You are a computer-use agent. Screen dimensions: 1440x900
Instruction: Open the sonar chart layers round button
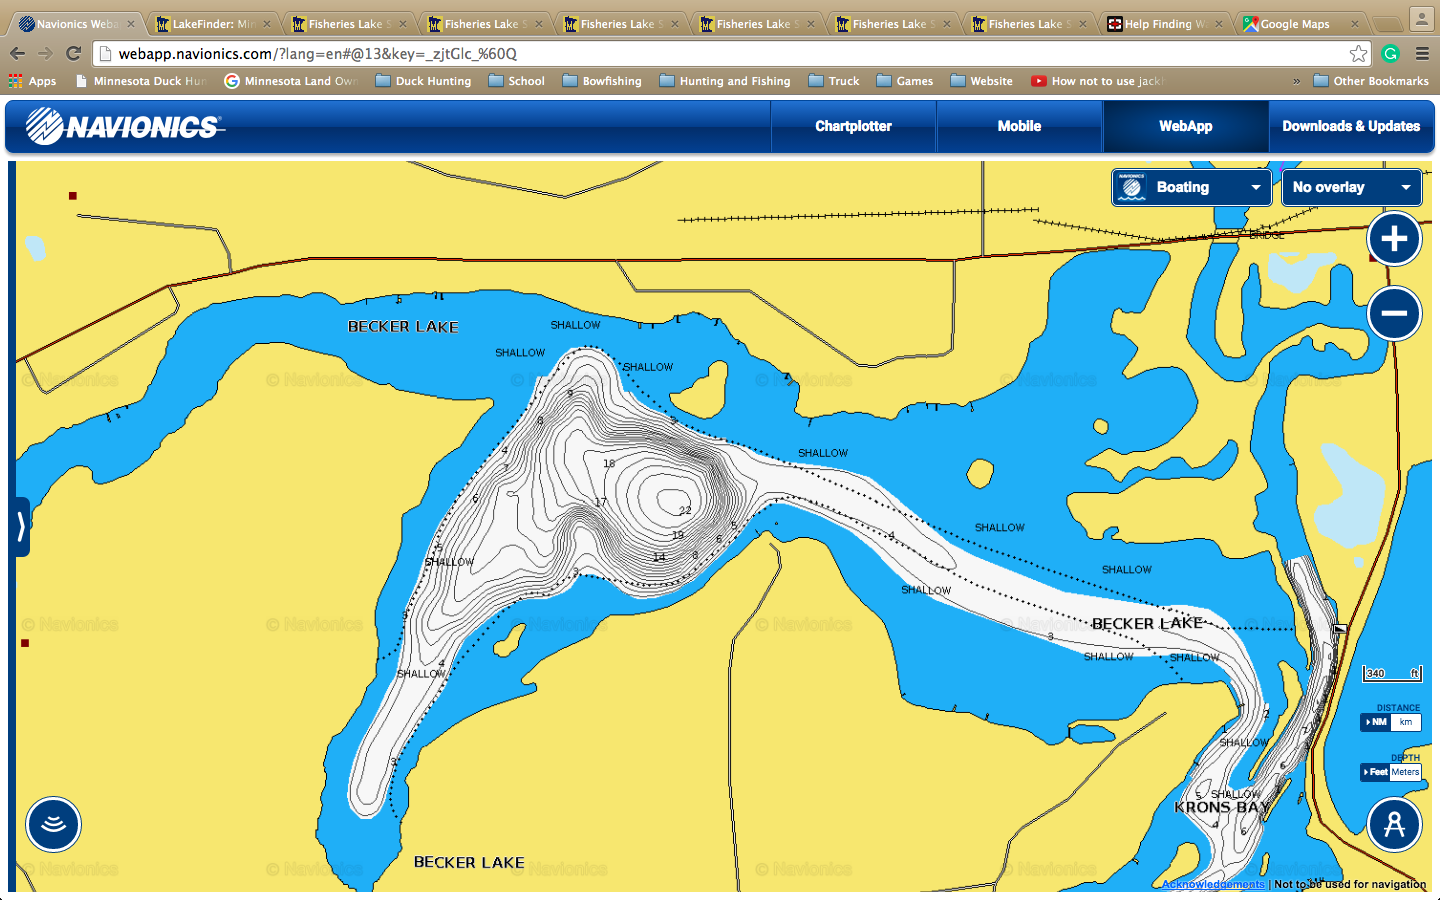[x=53, y=824]
